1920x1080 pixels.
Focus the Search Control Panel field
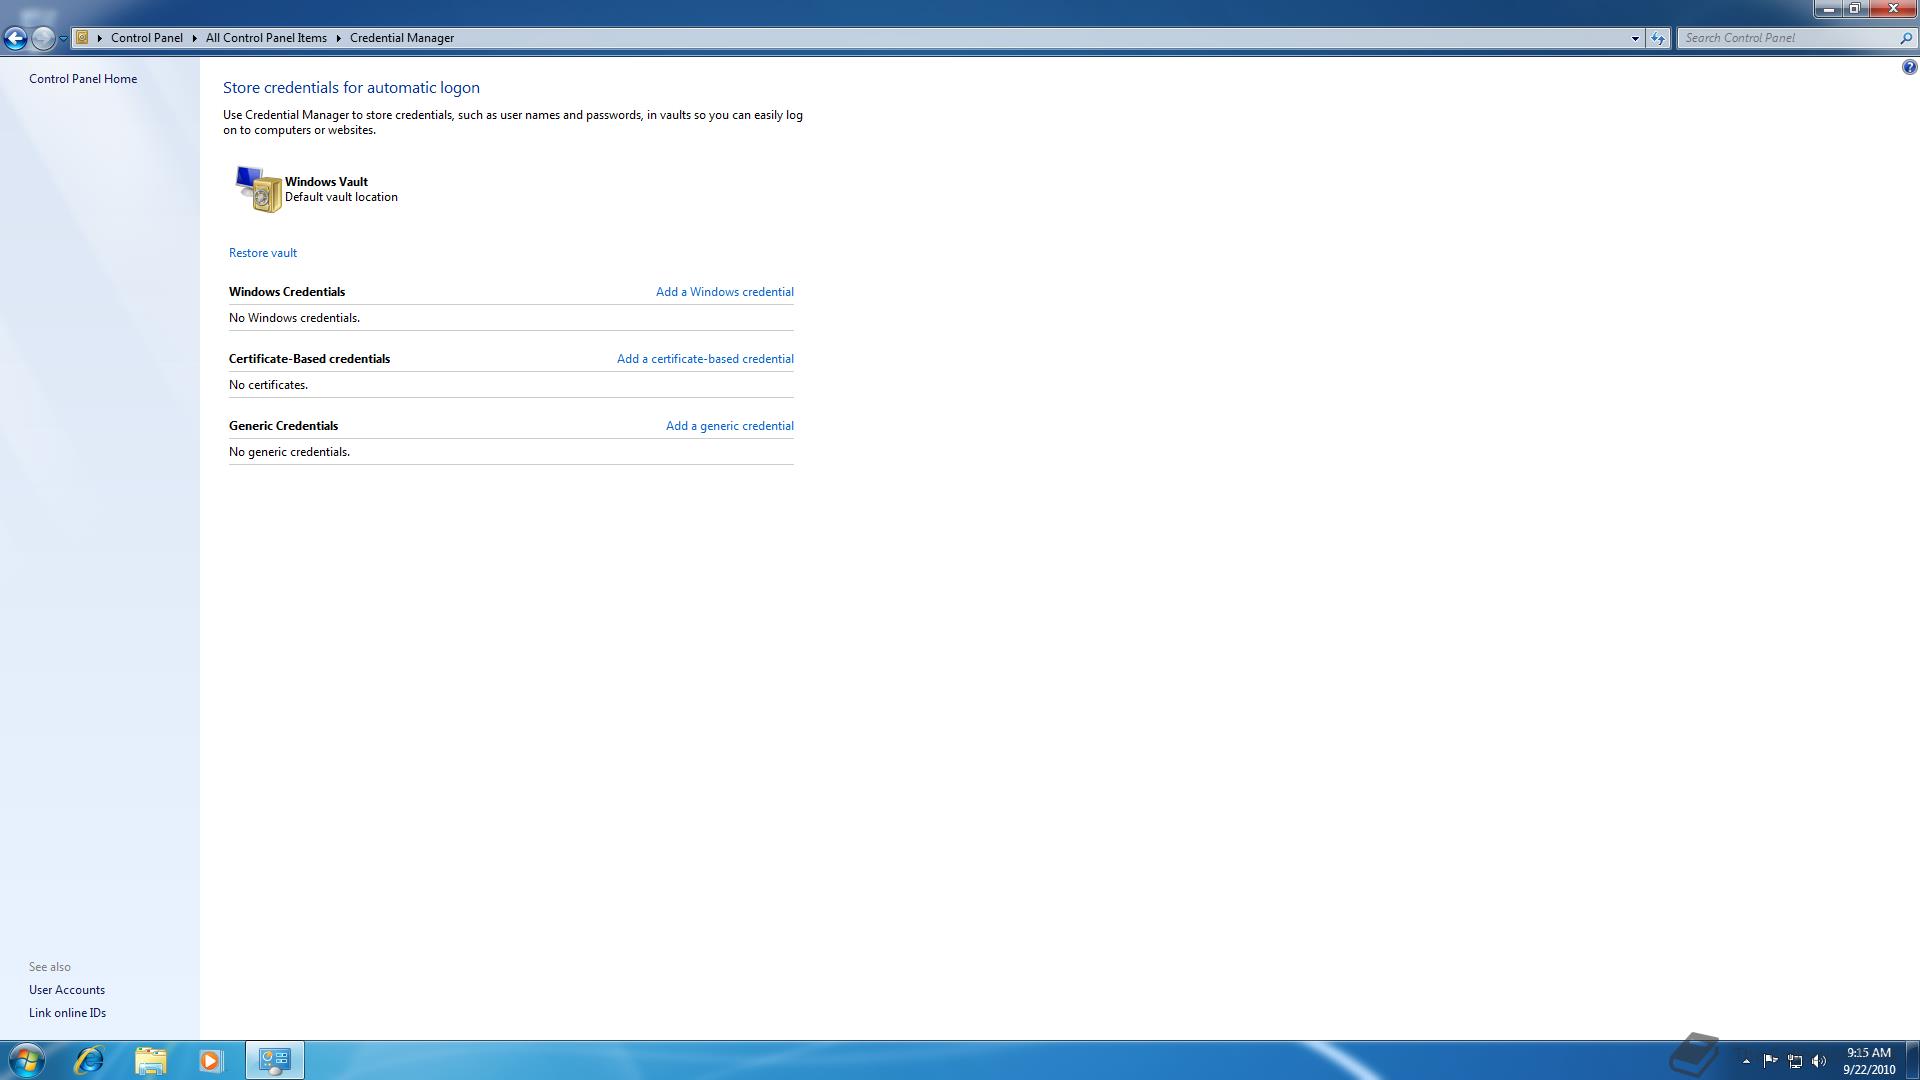point(1787,38)
